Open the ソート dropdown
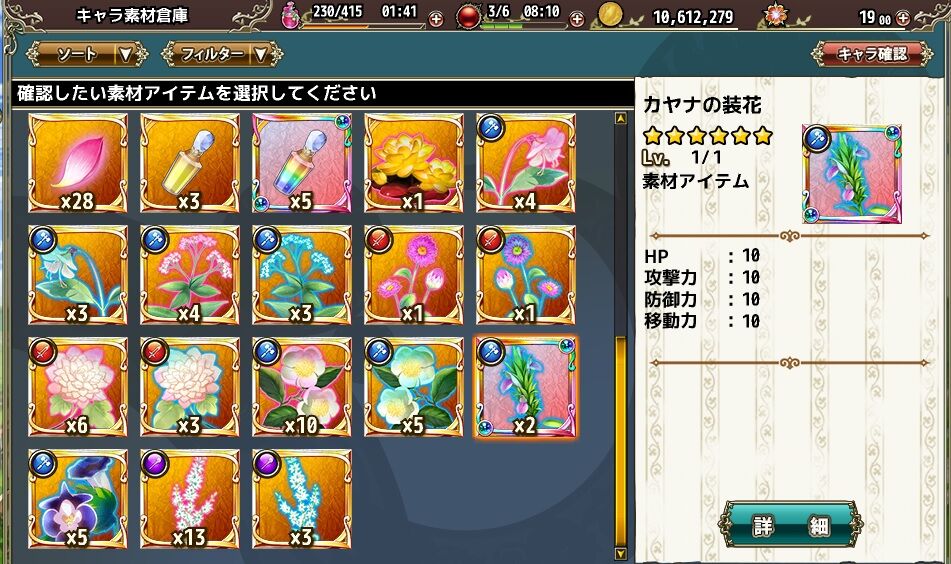 (87, 54)
